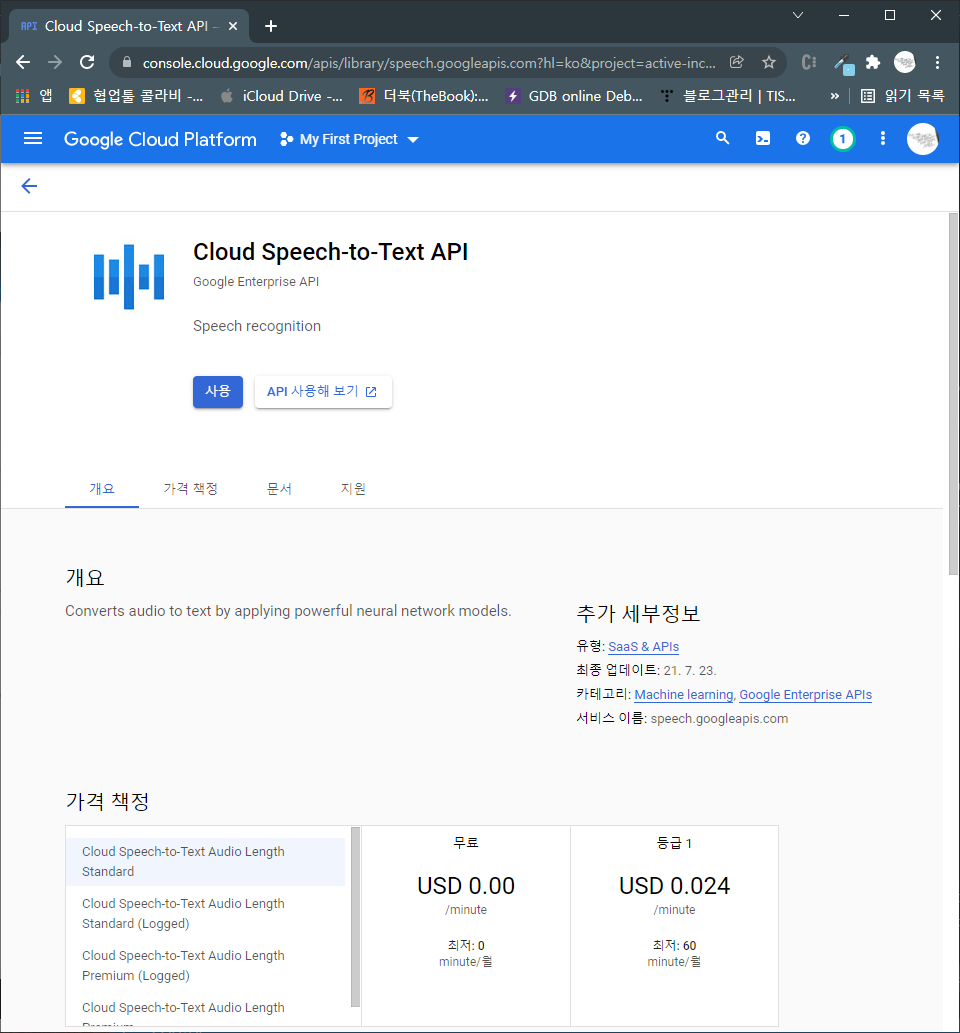Open the Machine learning category link
The width and height of the screenshot is (960, 1033).
click(684, 695)
